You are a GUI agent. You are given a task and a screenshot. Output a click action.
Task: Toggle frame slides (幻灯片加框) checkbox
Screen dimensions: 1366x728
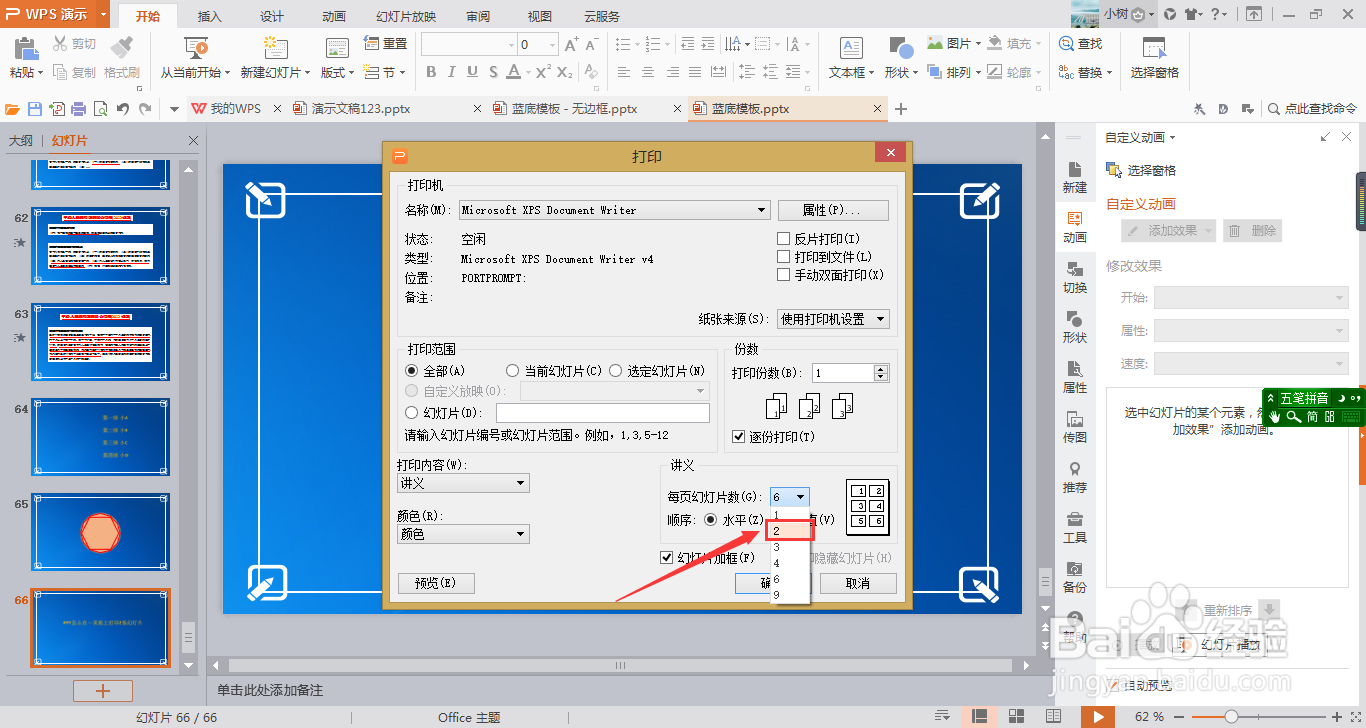pos(667,558)
